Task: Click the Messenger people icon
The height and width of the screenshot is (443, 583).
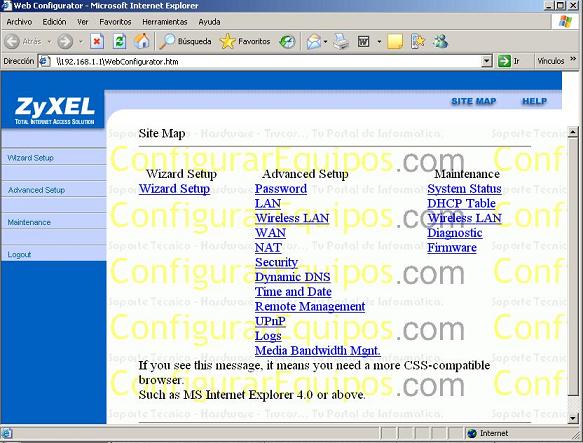Action: click(440, 41)
